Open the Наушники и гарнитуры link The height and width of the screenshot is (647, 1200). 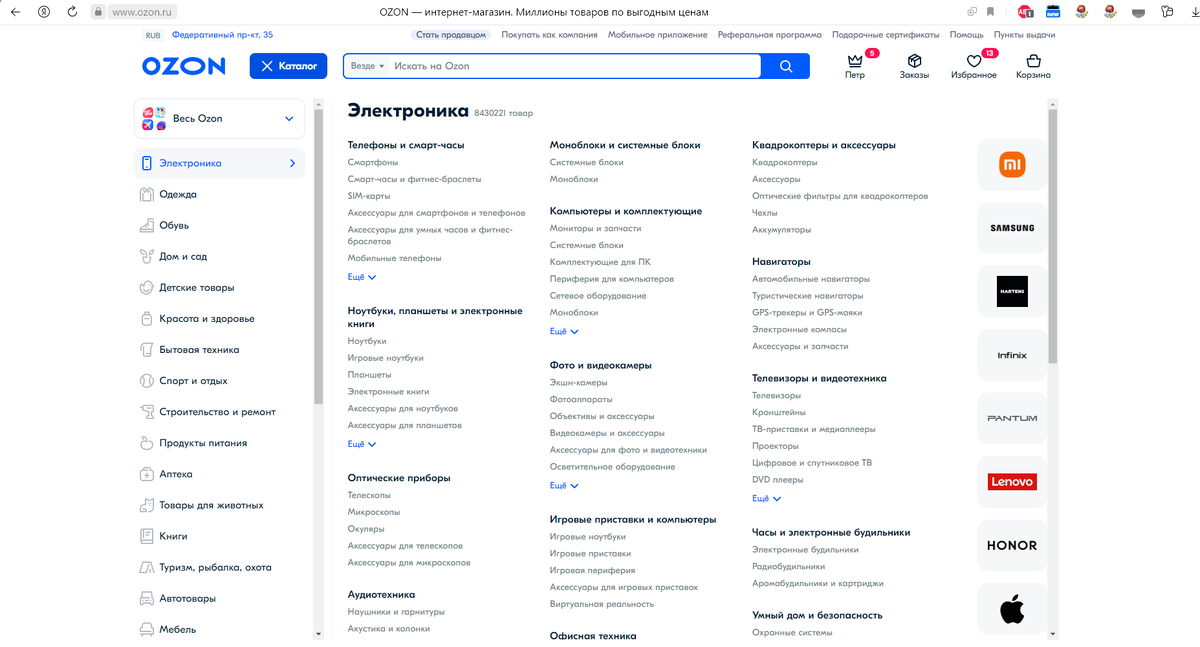tap(396, 612)
